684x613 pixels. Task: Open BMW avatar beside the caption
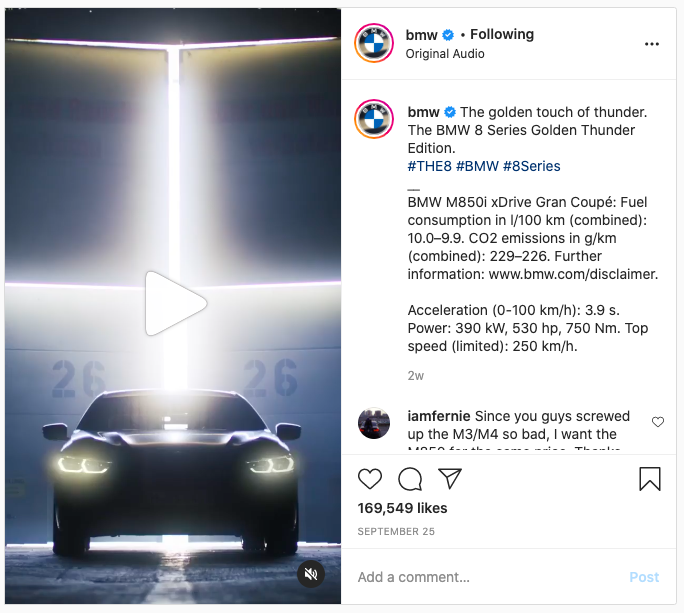374,119
